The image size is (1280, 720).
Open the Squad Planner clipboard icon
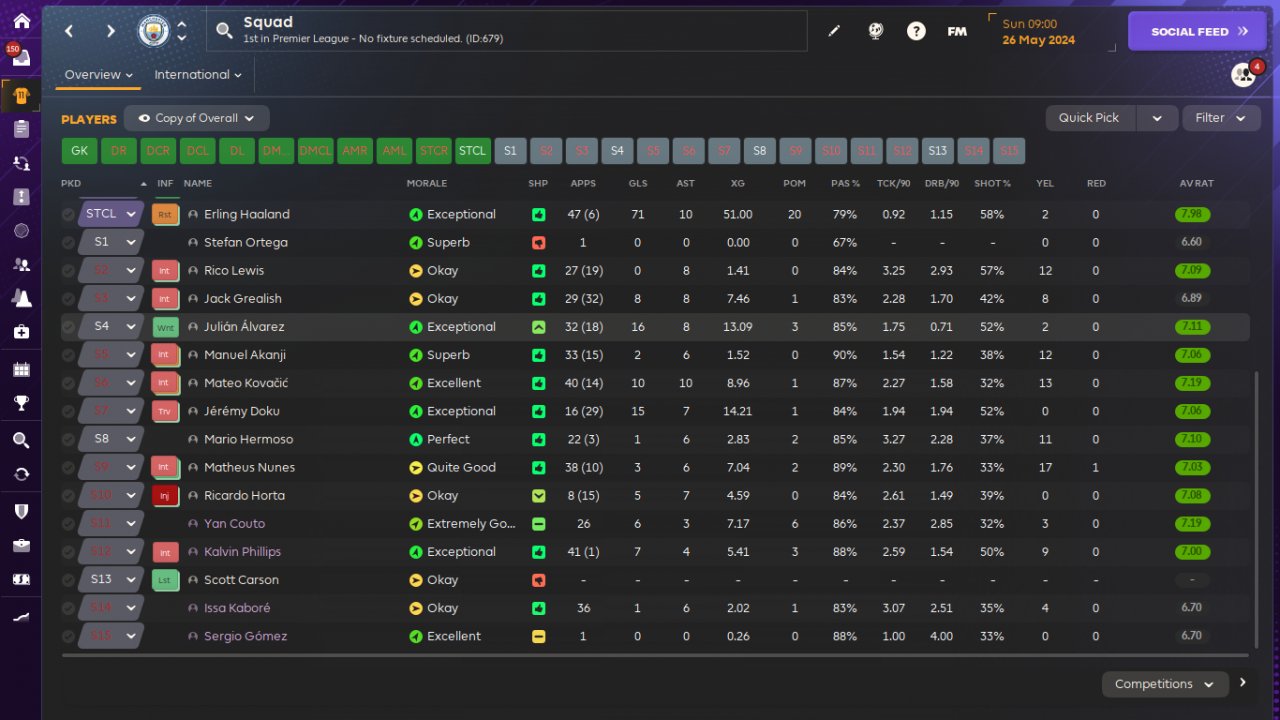pos(21,128)
